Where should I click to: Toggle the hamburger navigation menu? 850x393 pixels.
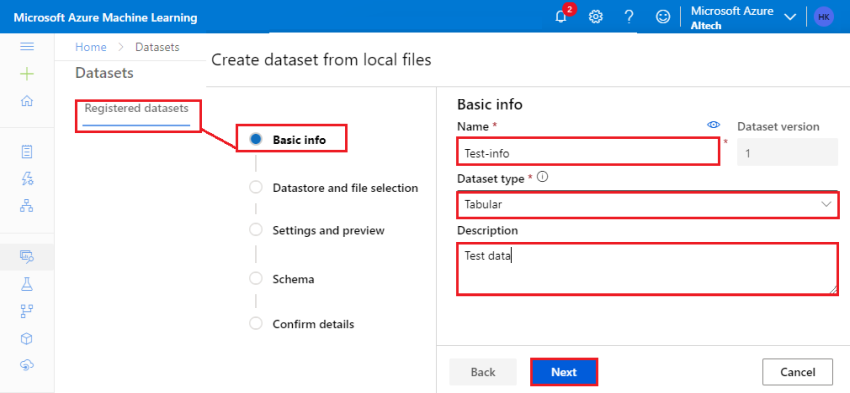click(27, 47)
